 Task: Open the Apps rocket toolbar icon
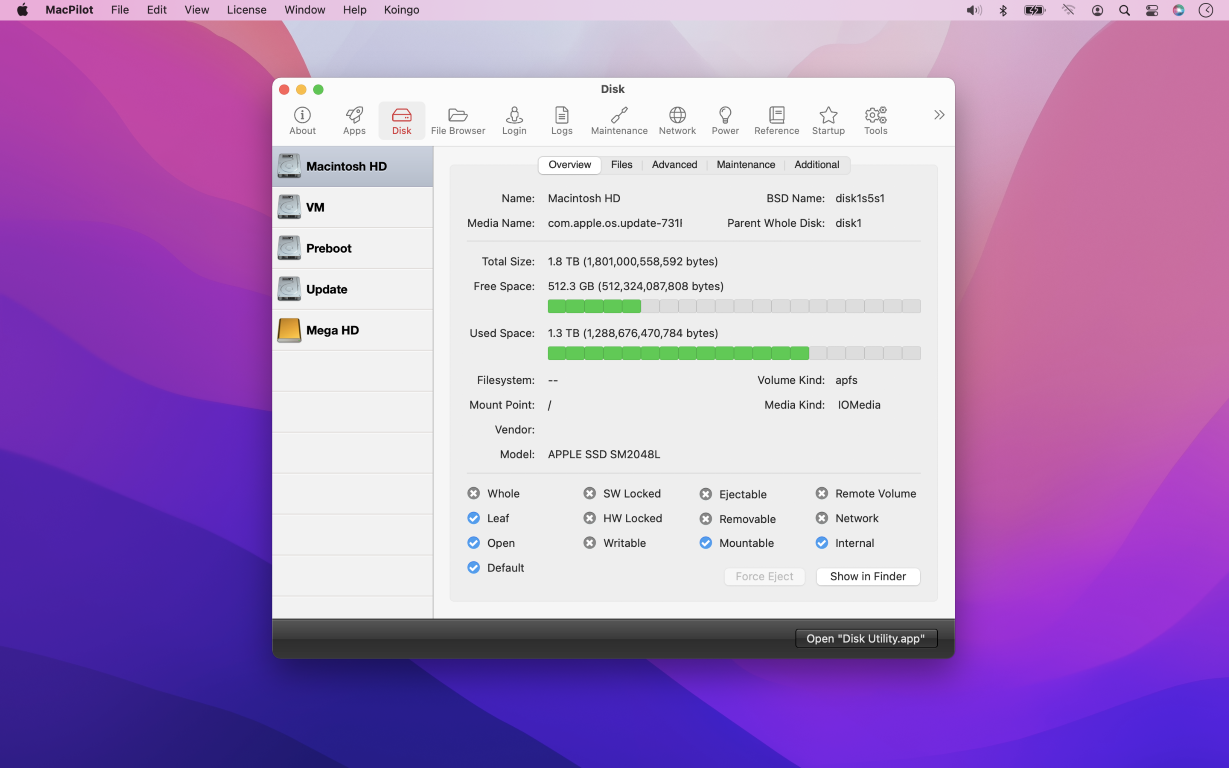pos(354,120)
